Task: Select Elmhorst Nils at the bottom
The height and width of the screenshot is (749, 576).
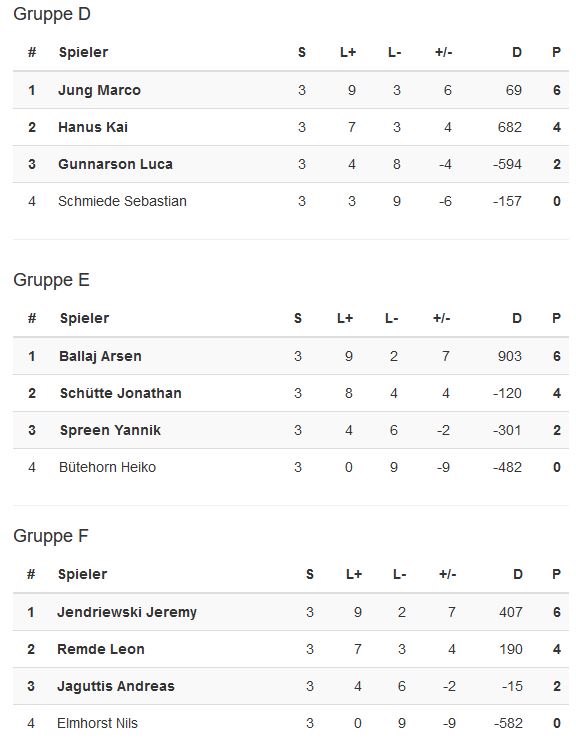Action: [97, 723]
